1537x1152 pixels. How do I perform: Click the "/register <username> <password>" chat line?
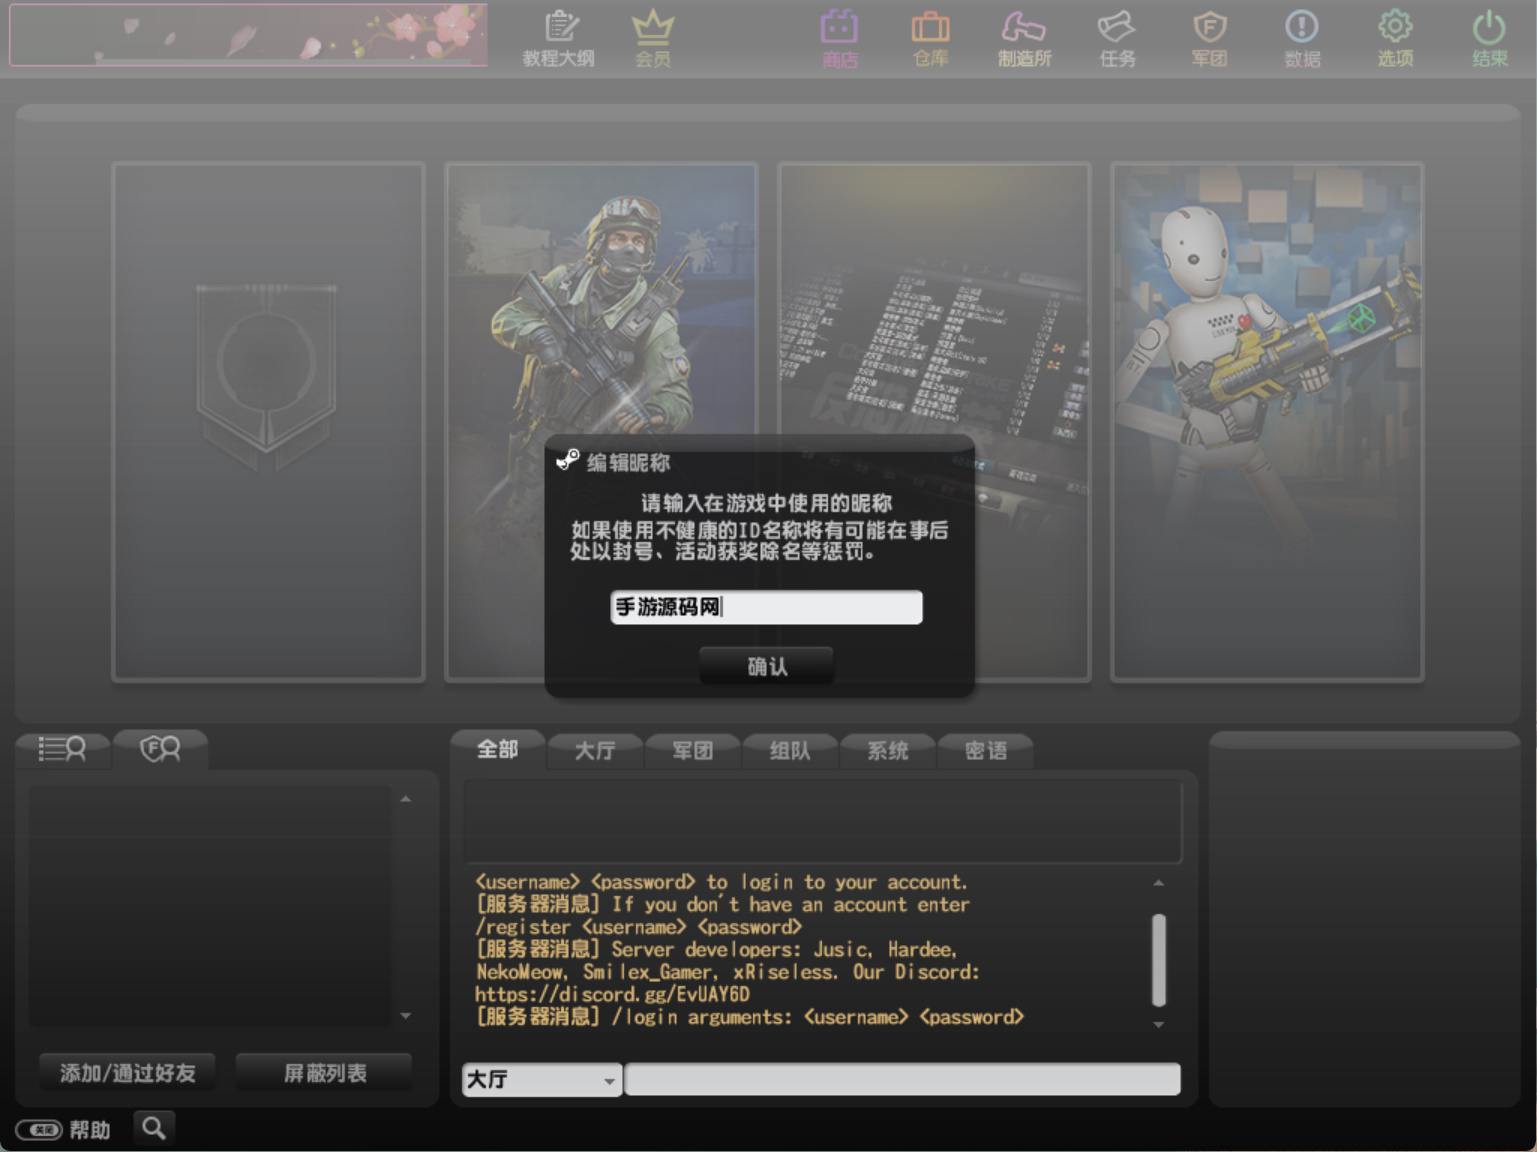pos(638,927)
